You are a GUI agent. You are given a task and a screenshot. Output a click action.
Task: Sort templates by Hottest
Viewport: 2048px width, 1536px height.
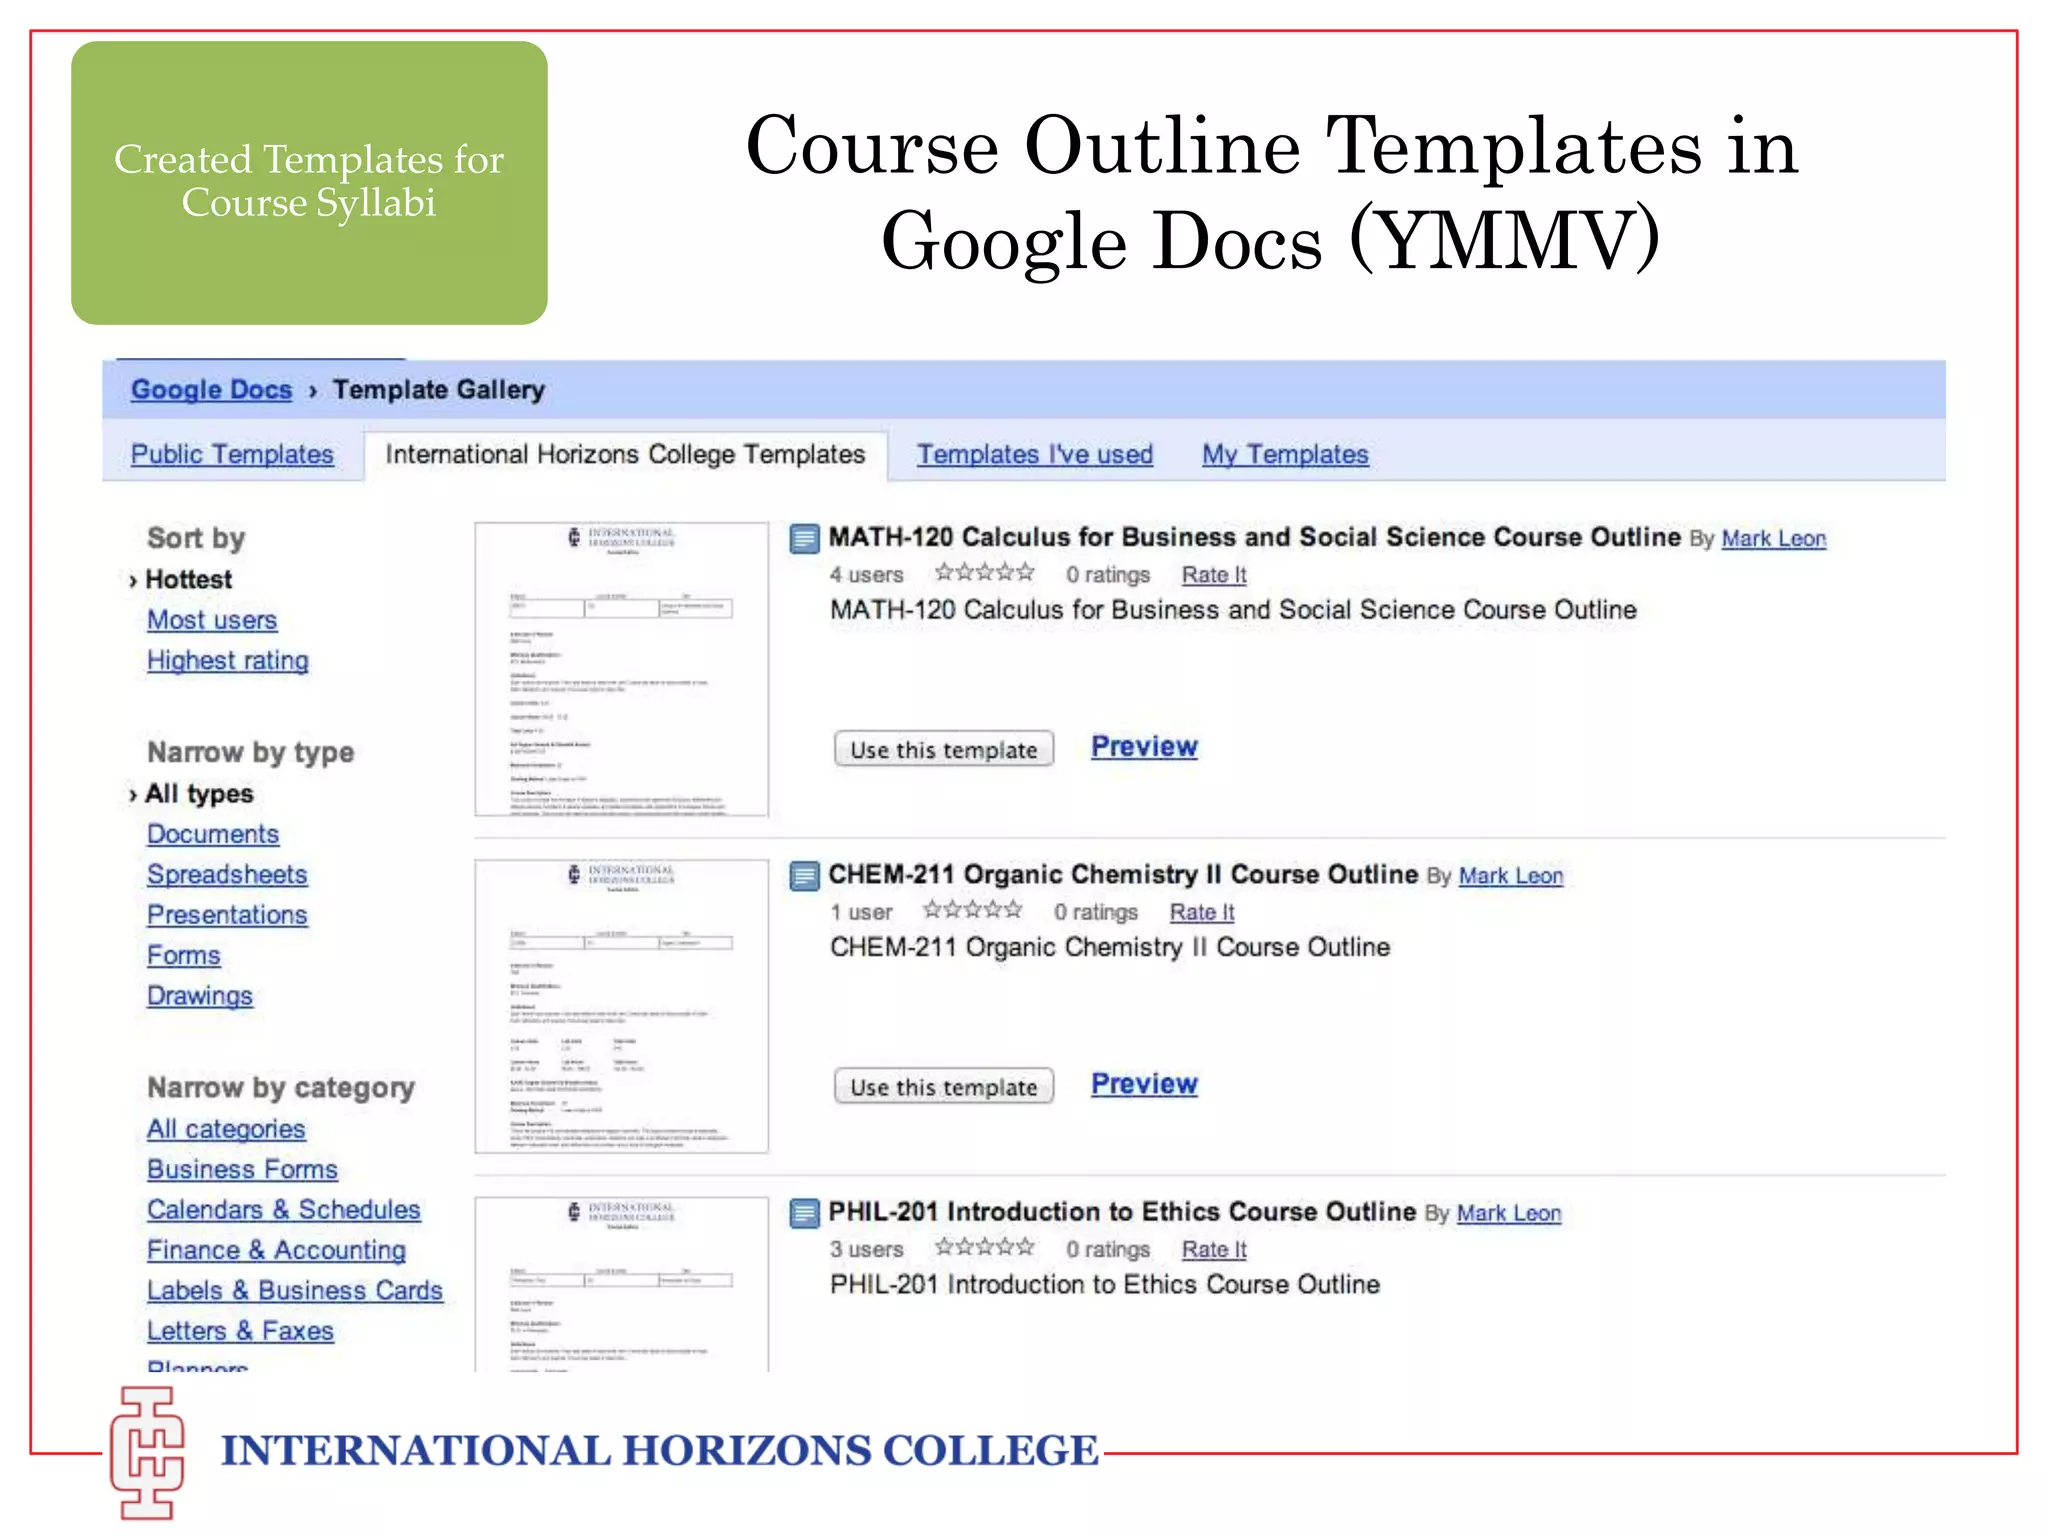188,580
